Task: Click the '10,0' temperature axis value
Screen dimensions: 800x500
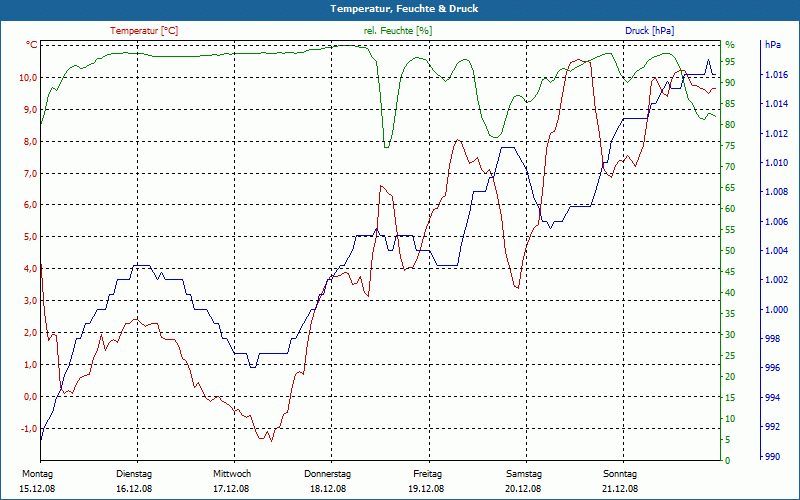Action: pos(28,78)
